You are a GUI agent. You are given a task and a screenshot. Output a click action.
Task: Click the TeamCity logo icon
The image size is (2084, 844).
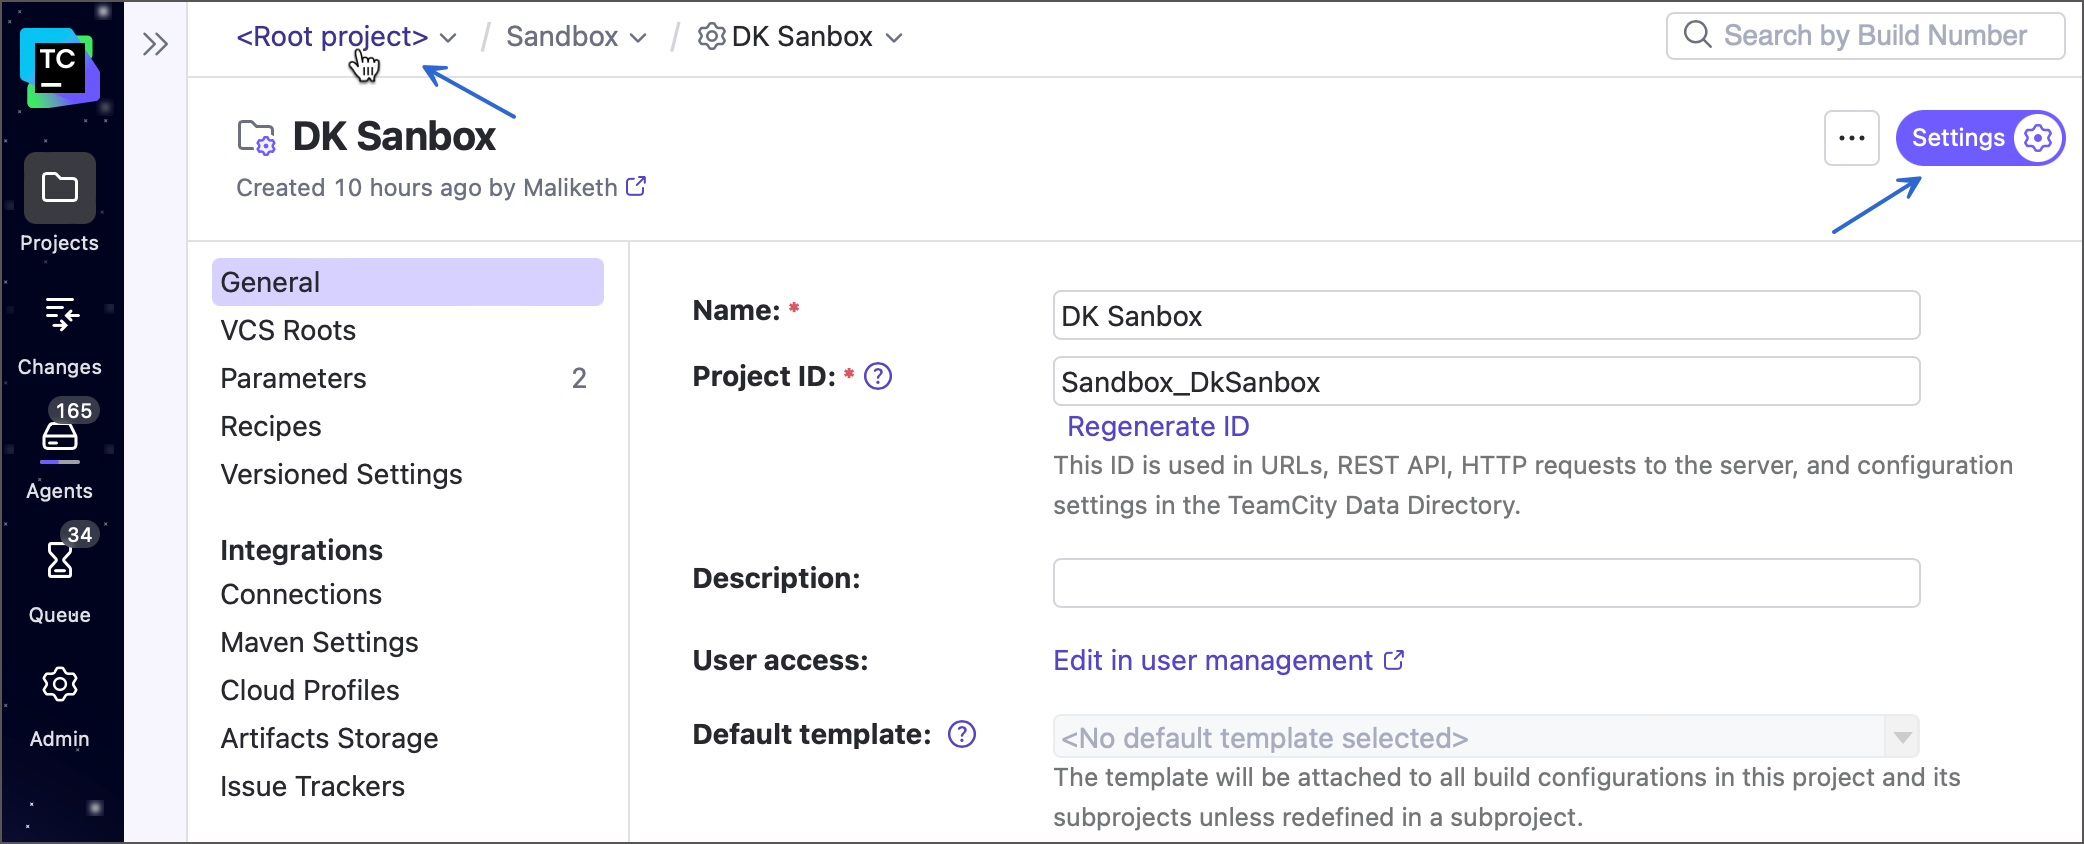[x=60, y=68]
